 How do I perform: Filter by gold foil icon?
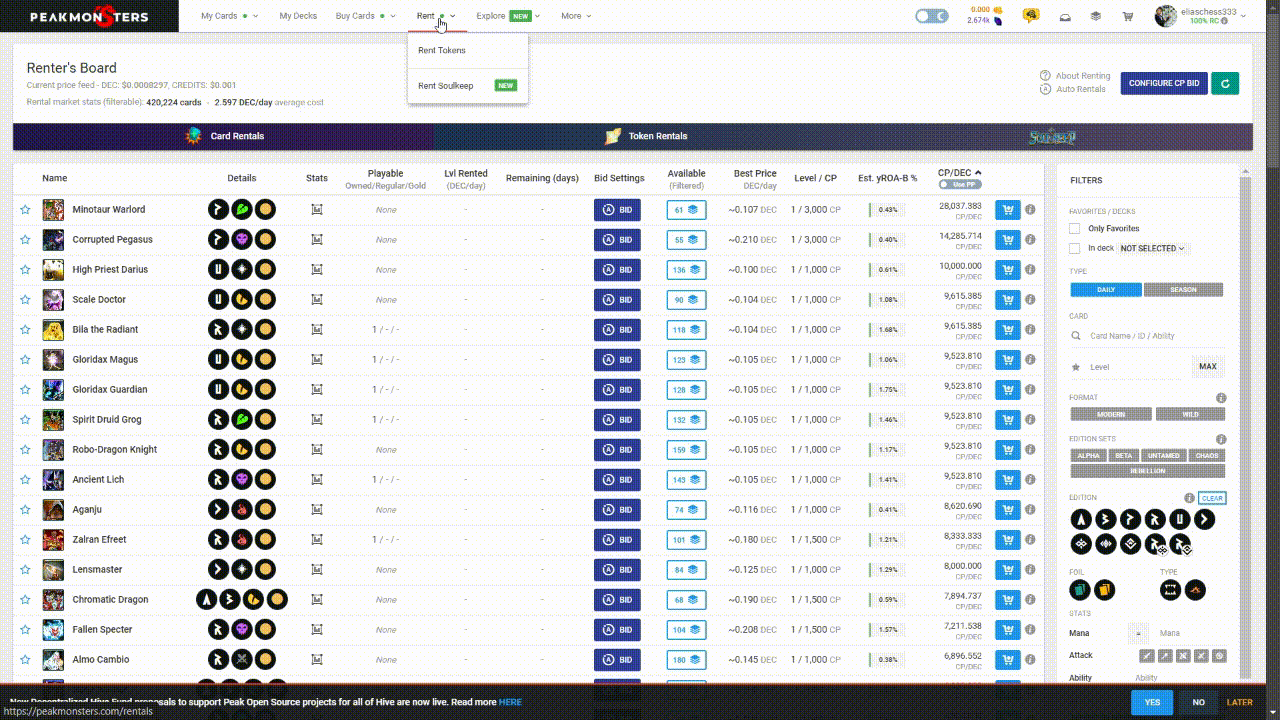click(1104, 590)
